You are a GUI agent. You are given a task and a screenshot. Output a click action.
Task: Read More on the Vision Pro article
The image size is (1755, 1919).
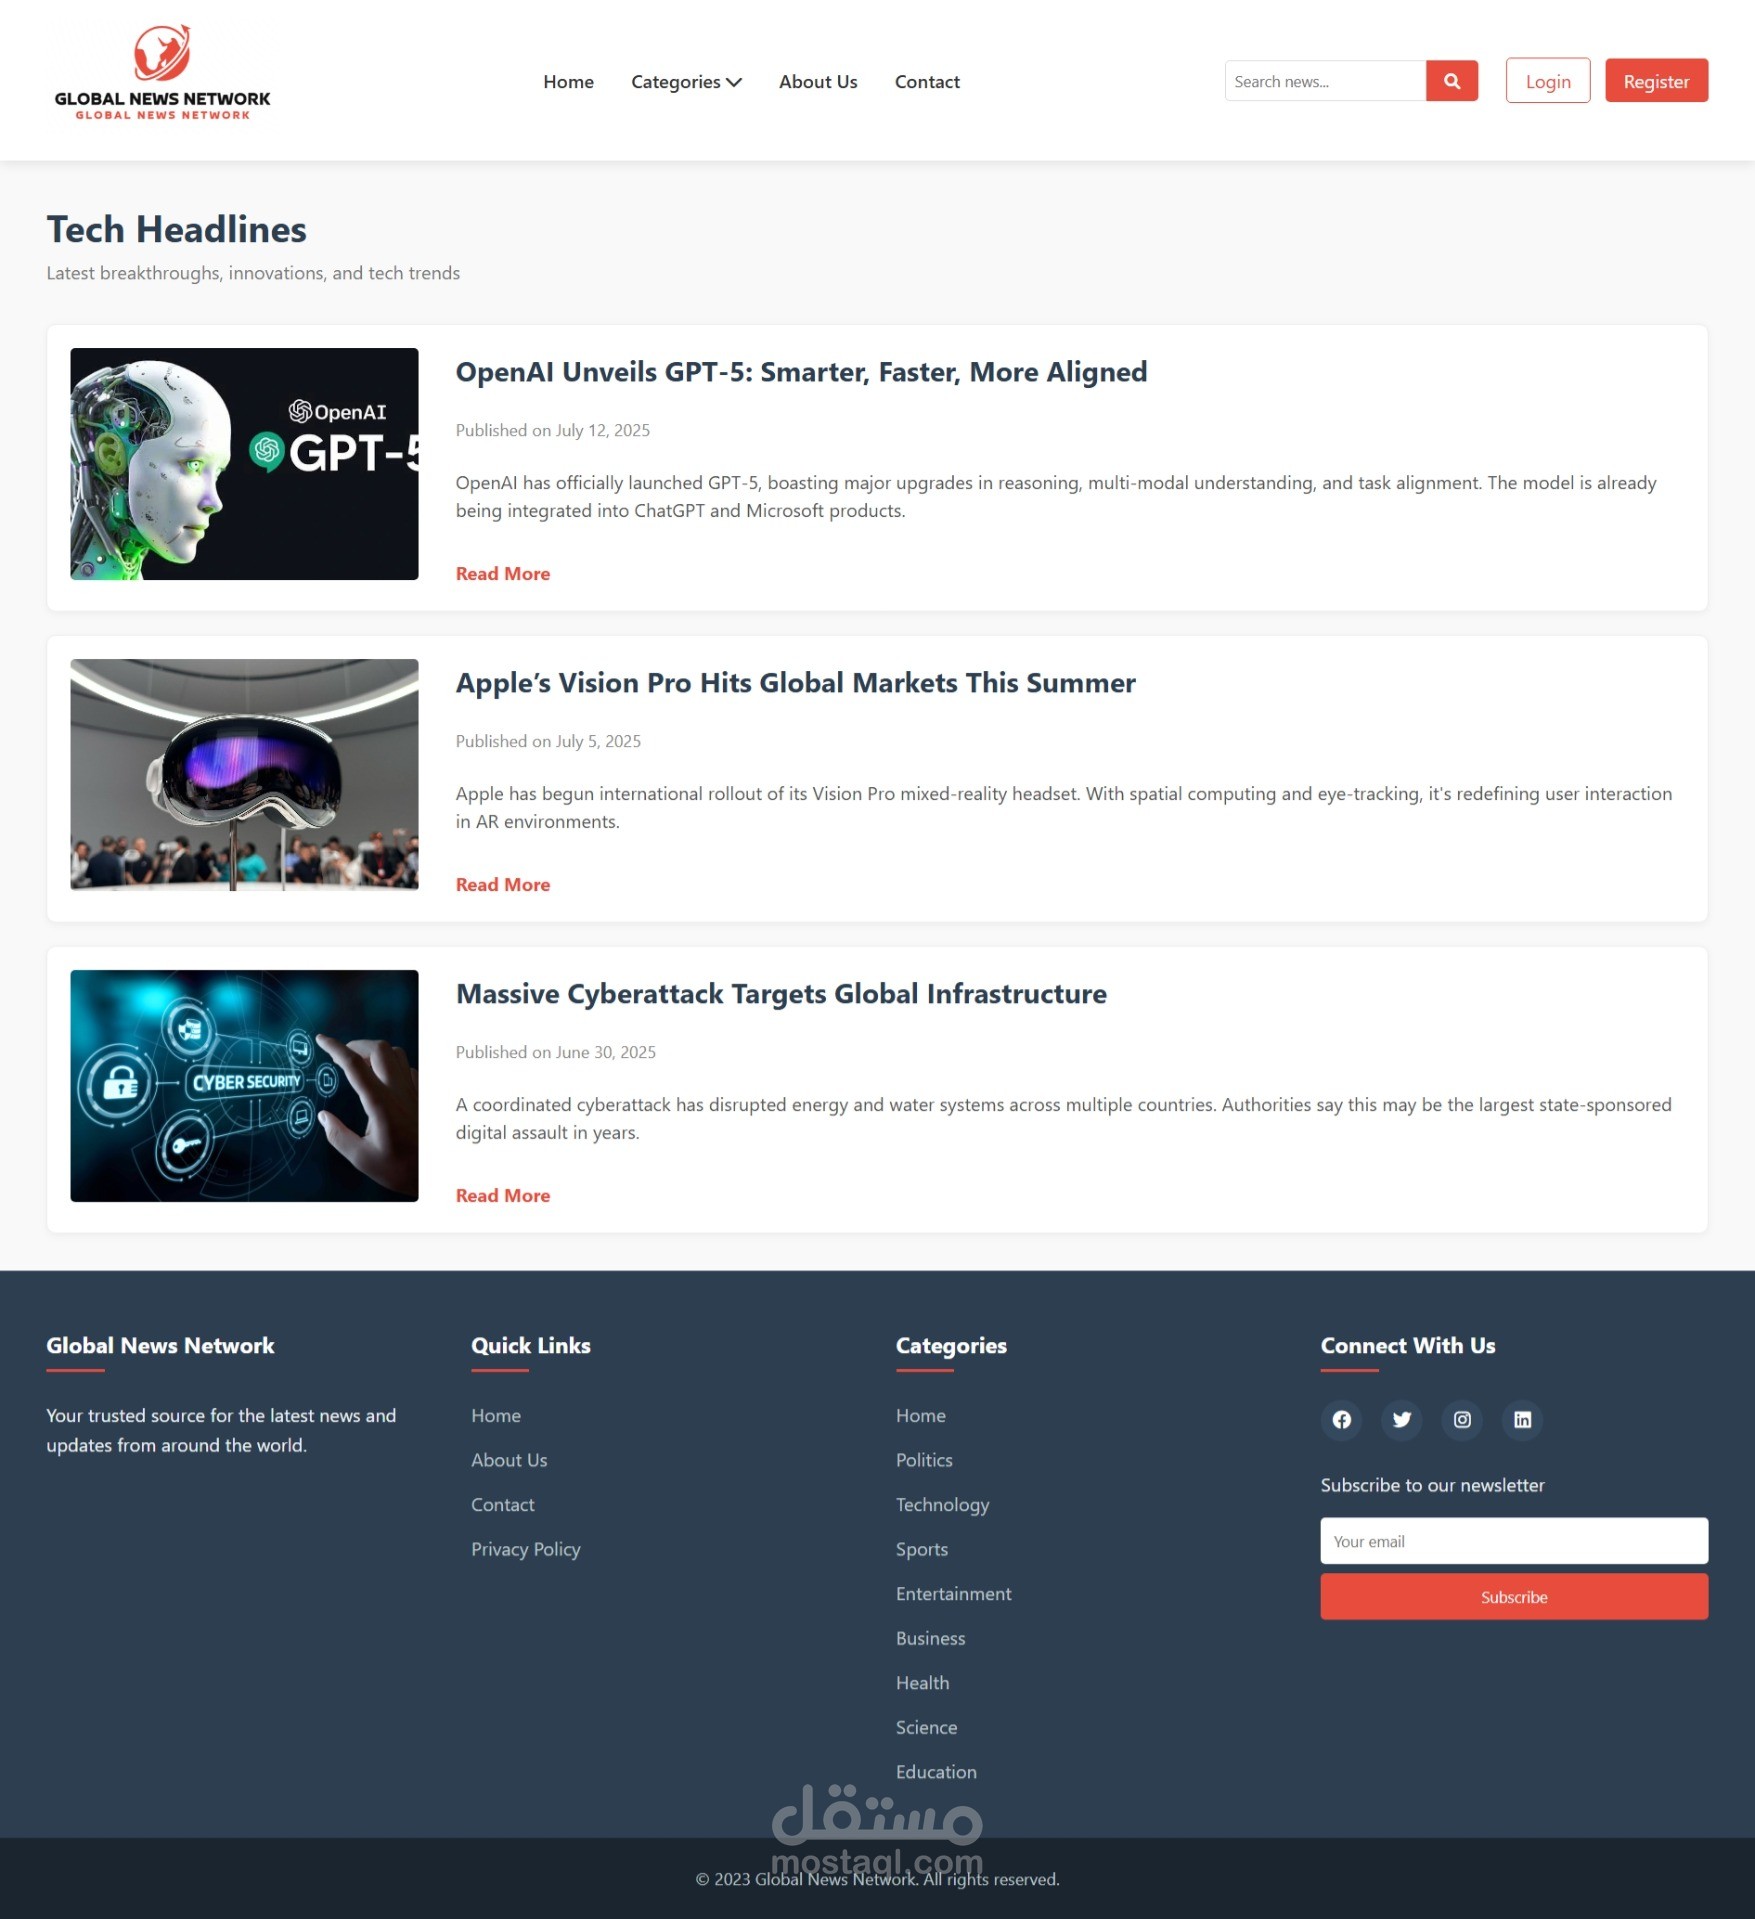[x=503, y=885]
